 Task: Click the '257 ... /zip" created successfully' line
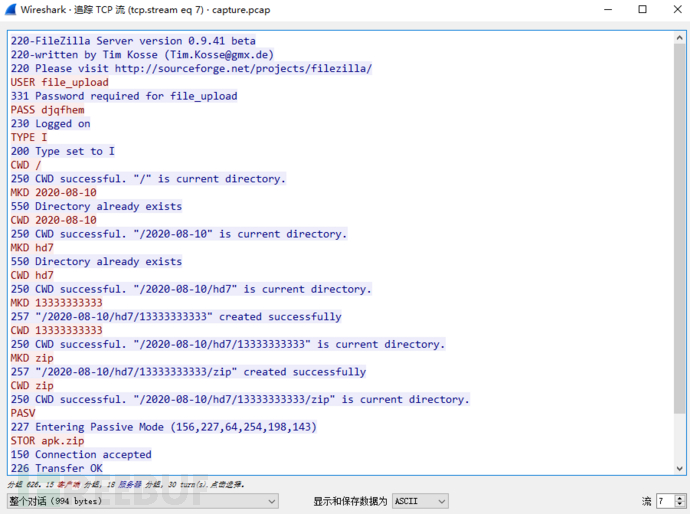(x=188, y=372)
